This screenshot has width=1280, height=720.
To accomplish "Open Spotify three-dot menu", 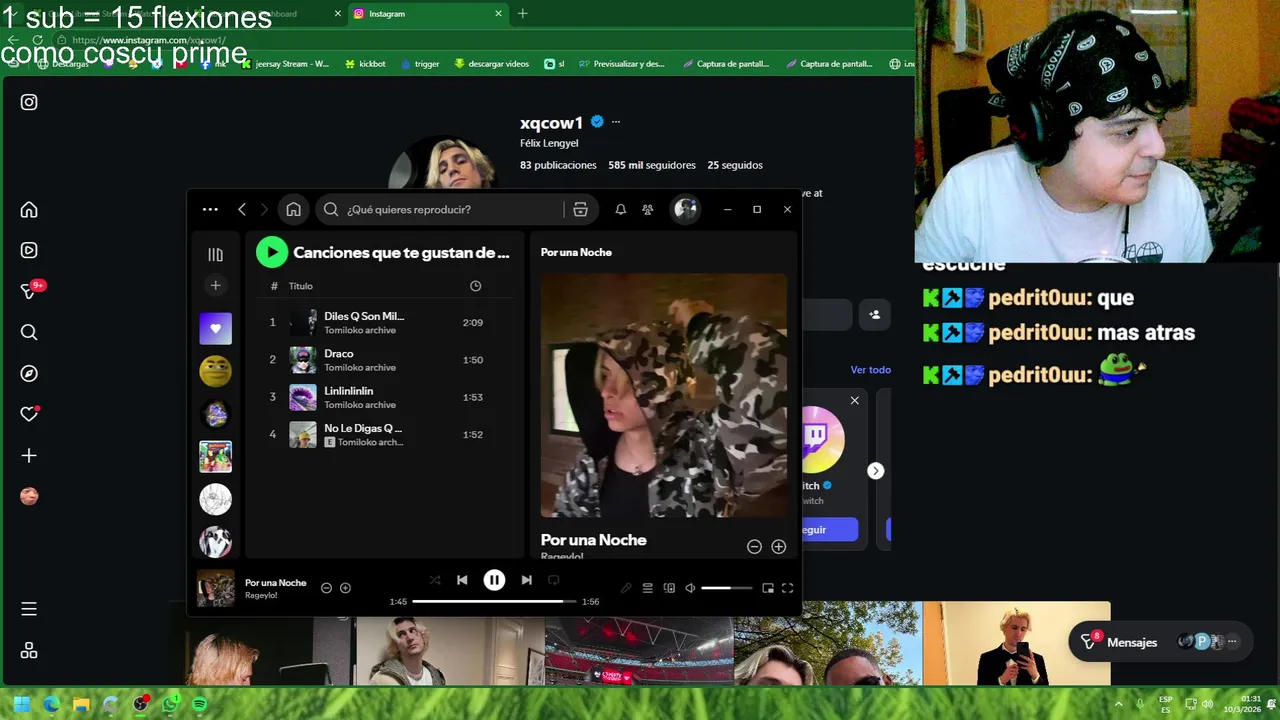I will (x=210, y=209).
